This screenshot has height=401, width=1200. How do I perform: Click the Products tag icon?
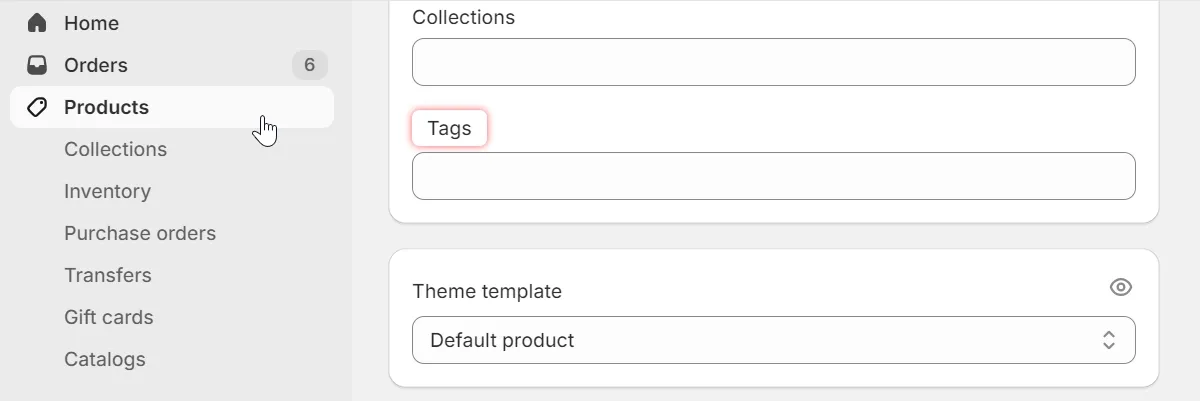(37, 107)
